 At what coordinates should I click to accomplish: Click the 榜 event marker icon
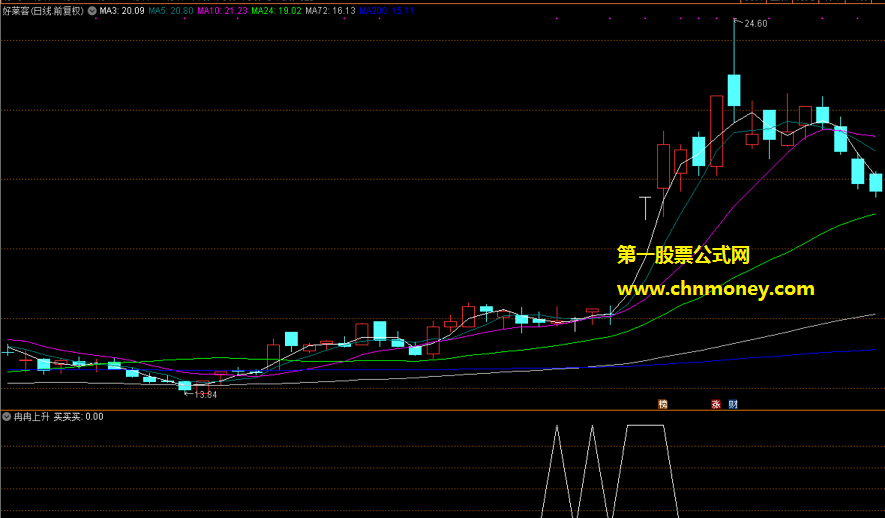pos(663,404)
